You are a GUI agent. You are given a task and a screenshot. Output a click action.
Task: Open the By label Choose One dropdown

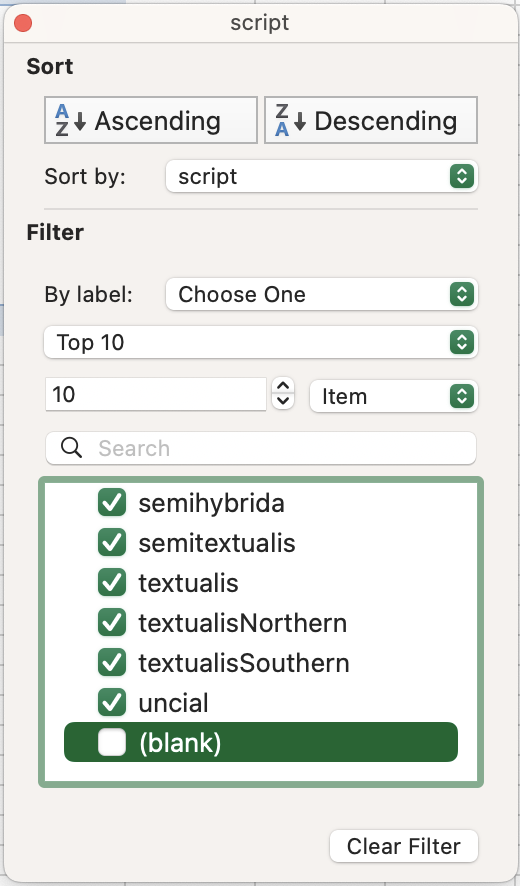[322, 294]
